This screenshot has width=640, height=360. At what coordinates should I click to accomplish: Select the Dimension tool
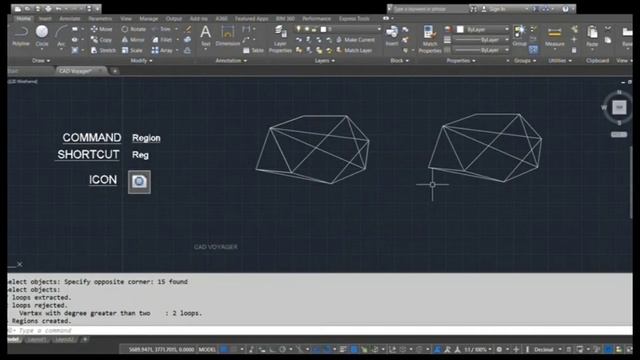click(x=228, y=36)
